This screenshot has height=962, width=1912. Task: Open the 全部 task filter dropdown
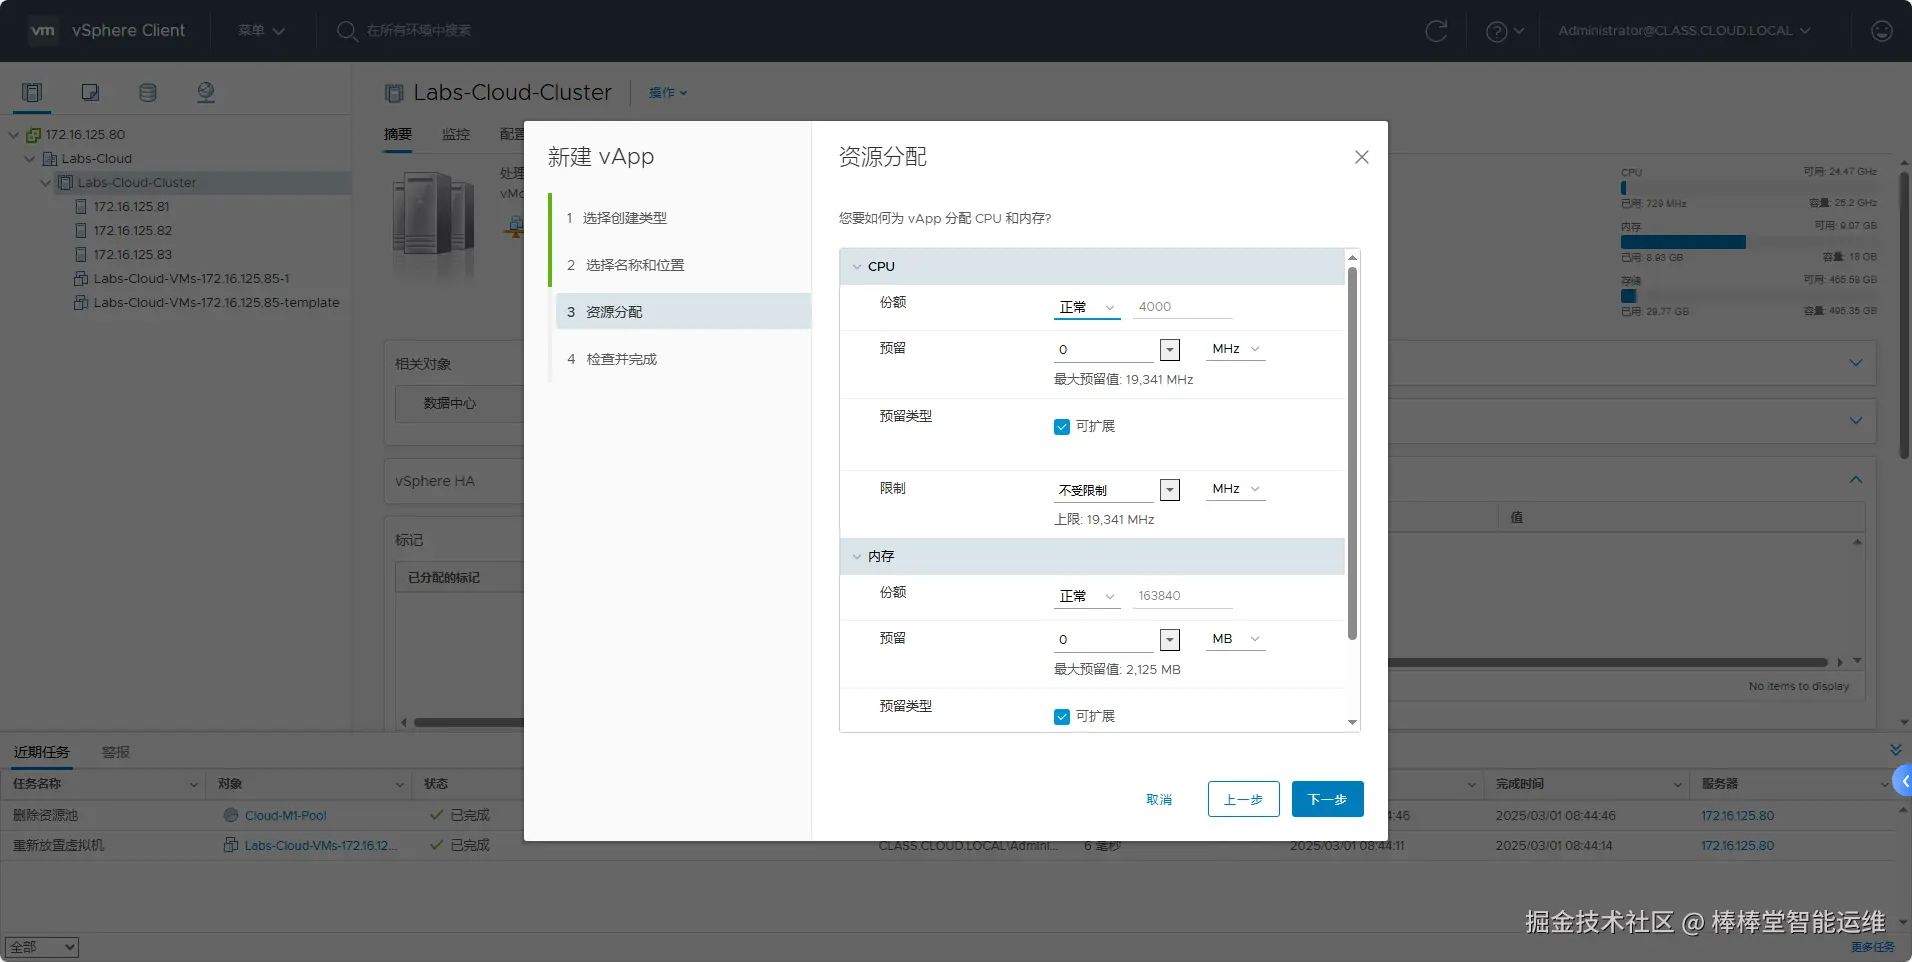click(41, 947)
